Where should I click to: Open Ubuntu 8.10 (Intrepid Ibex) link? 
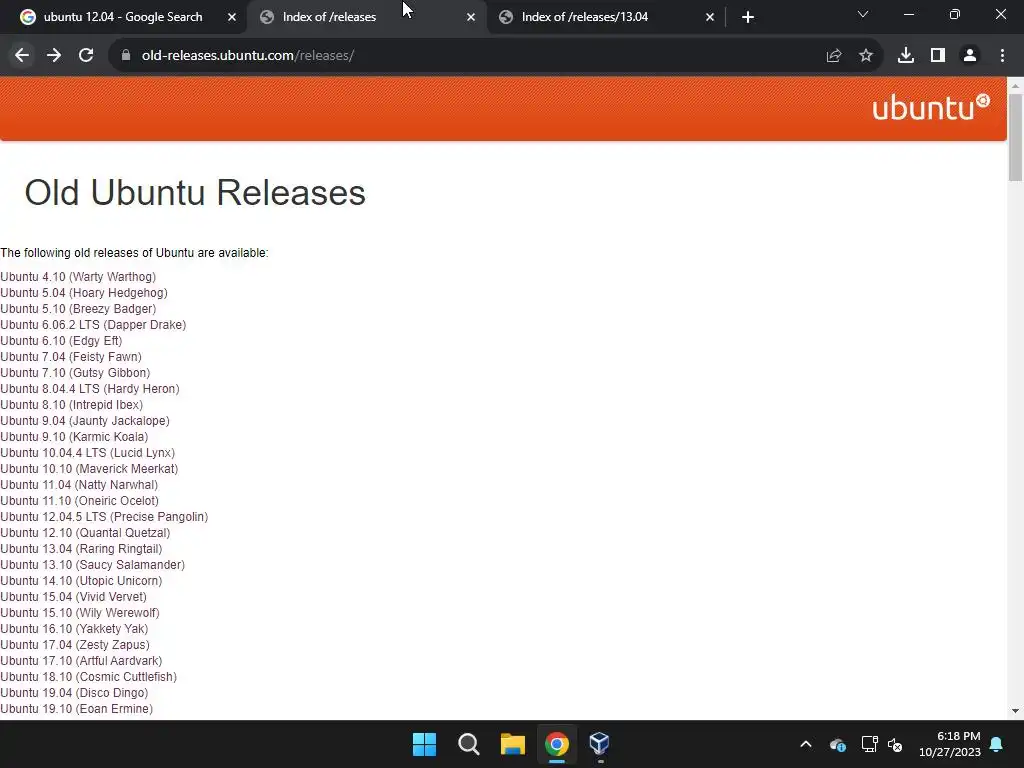click(x=72, y=405)
